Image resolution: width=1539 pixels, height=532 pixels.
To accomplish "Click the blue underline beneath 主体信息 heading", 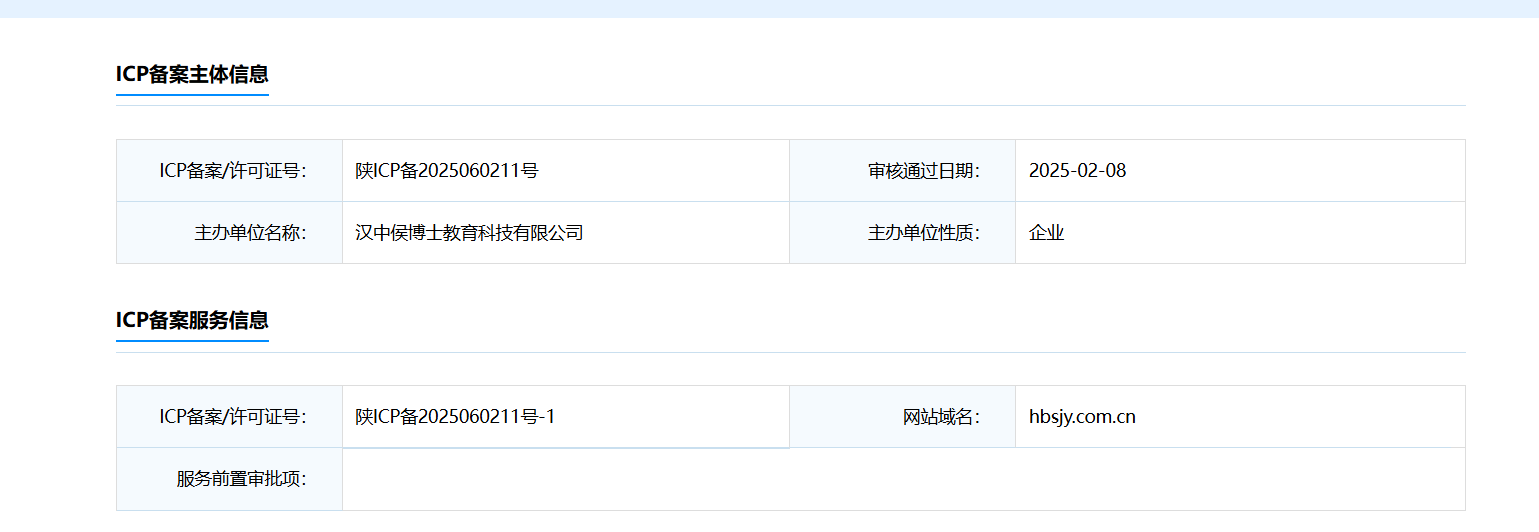I will click(192, 95).
